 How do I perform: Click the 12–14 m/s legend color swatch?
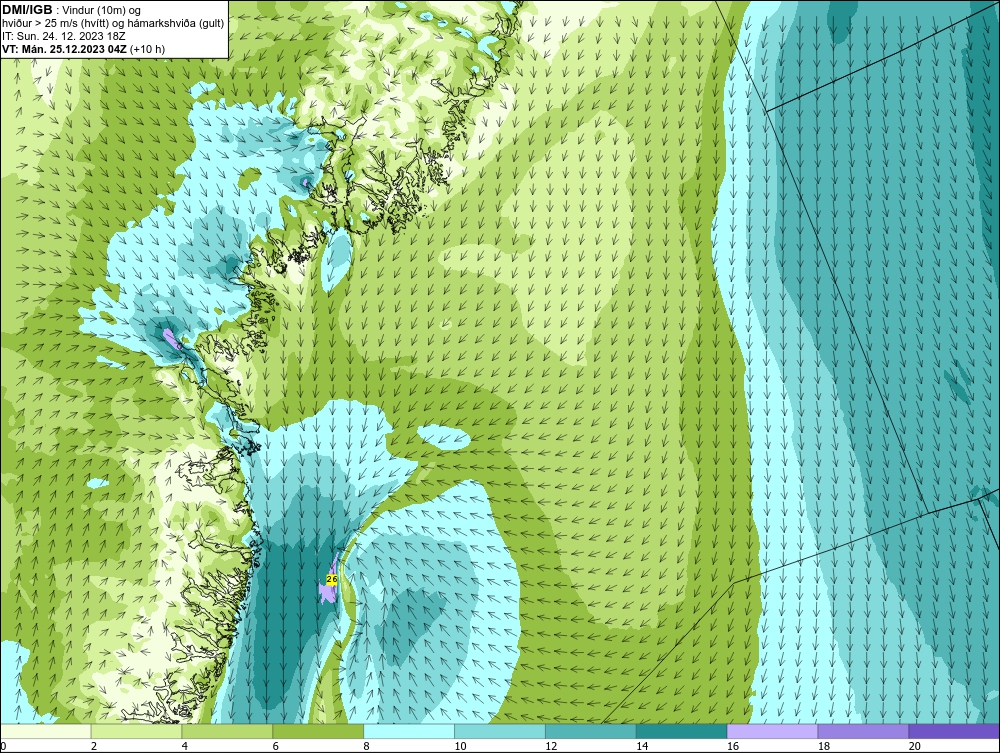[x=591, y=731]
